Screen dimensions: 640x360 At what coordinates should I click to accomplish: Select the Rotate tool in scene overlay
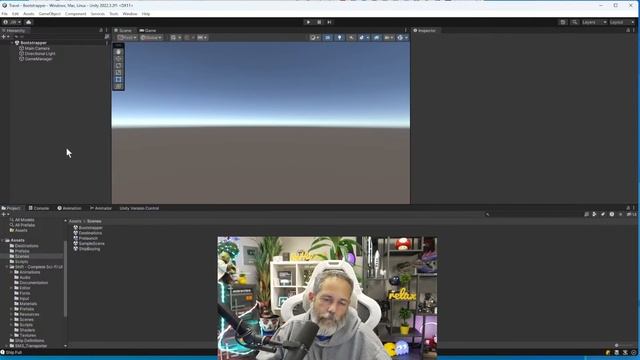click(x=118, y=66)
